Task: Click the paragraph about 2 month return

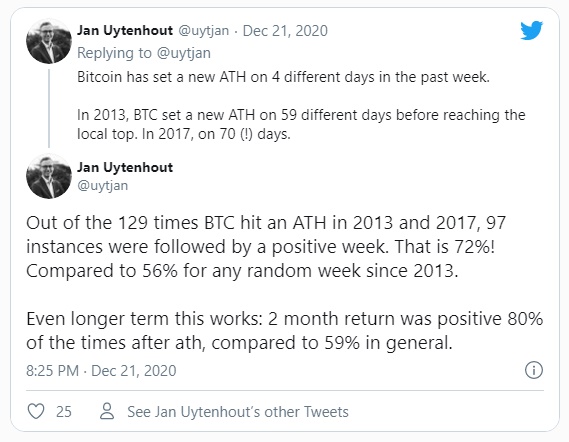Action: pos(284,331)
